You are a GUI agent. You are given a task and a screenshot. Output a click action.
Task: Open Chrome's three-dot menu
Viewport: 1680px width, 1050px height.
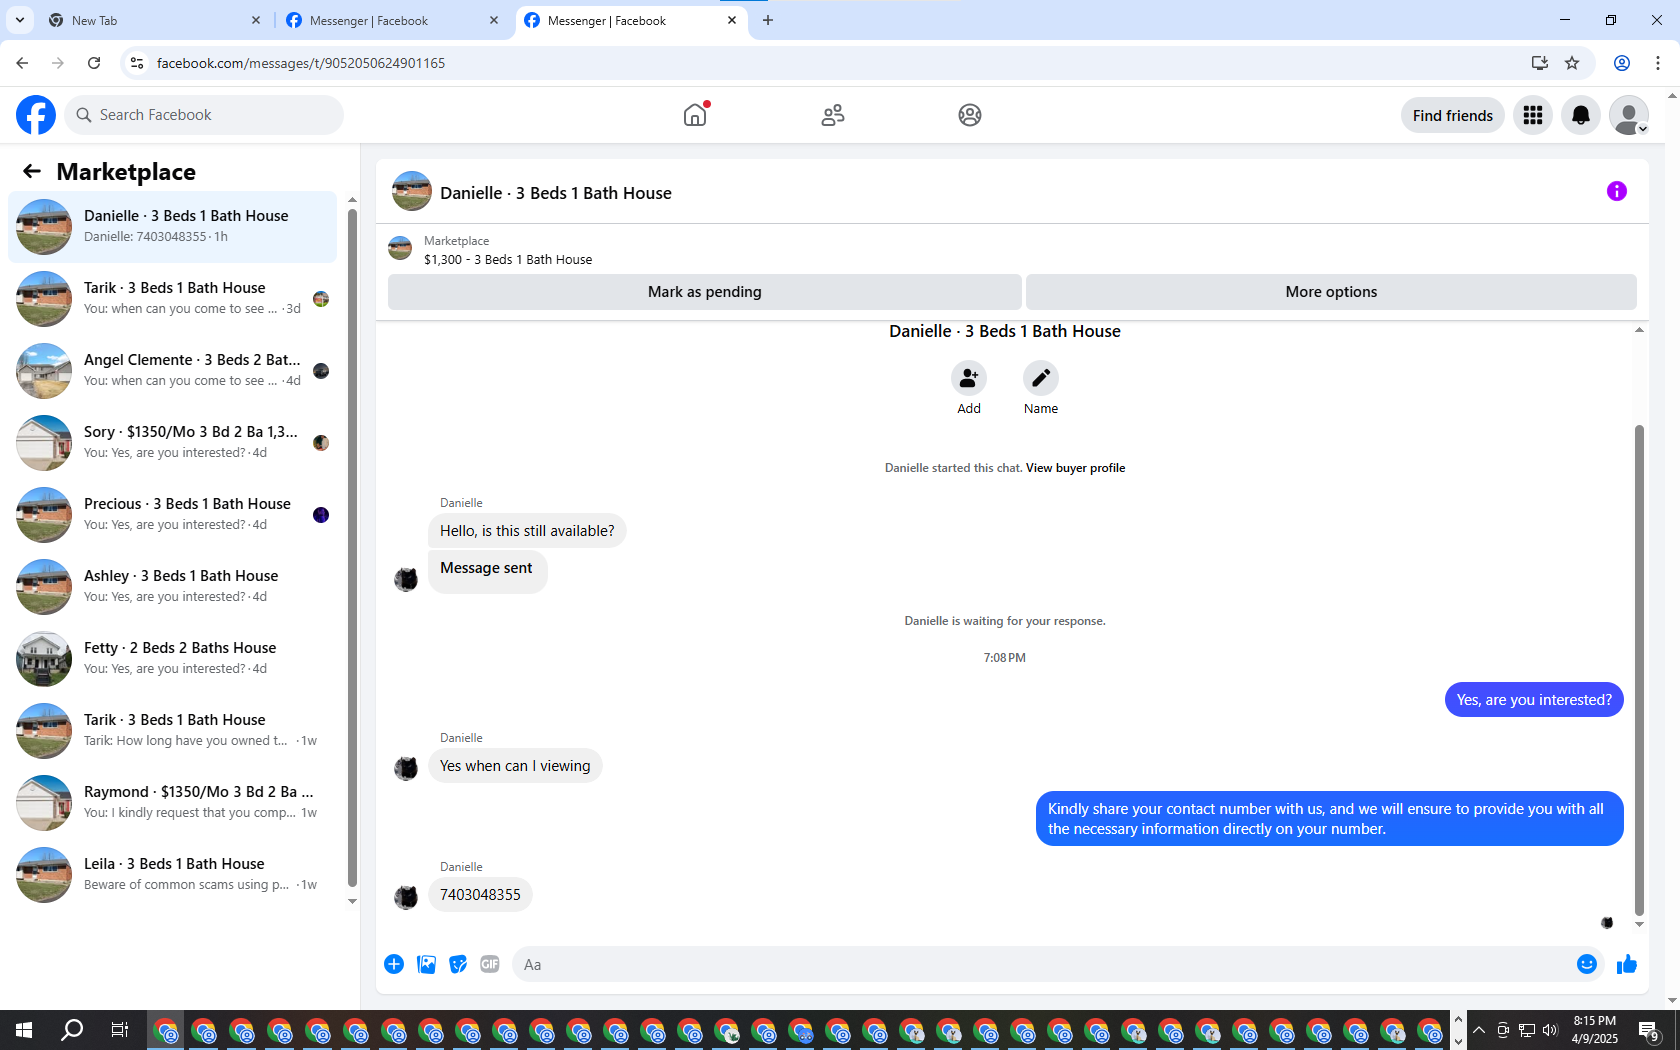click(1658, 63)
